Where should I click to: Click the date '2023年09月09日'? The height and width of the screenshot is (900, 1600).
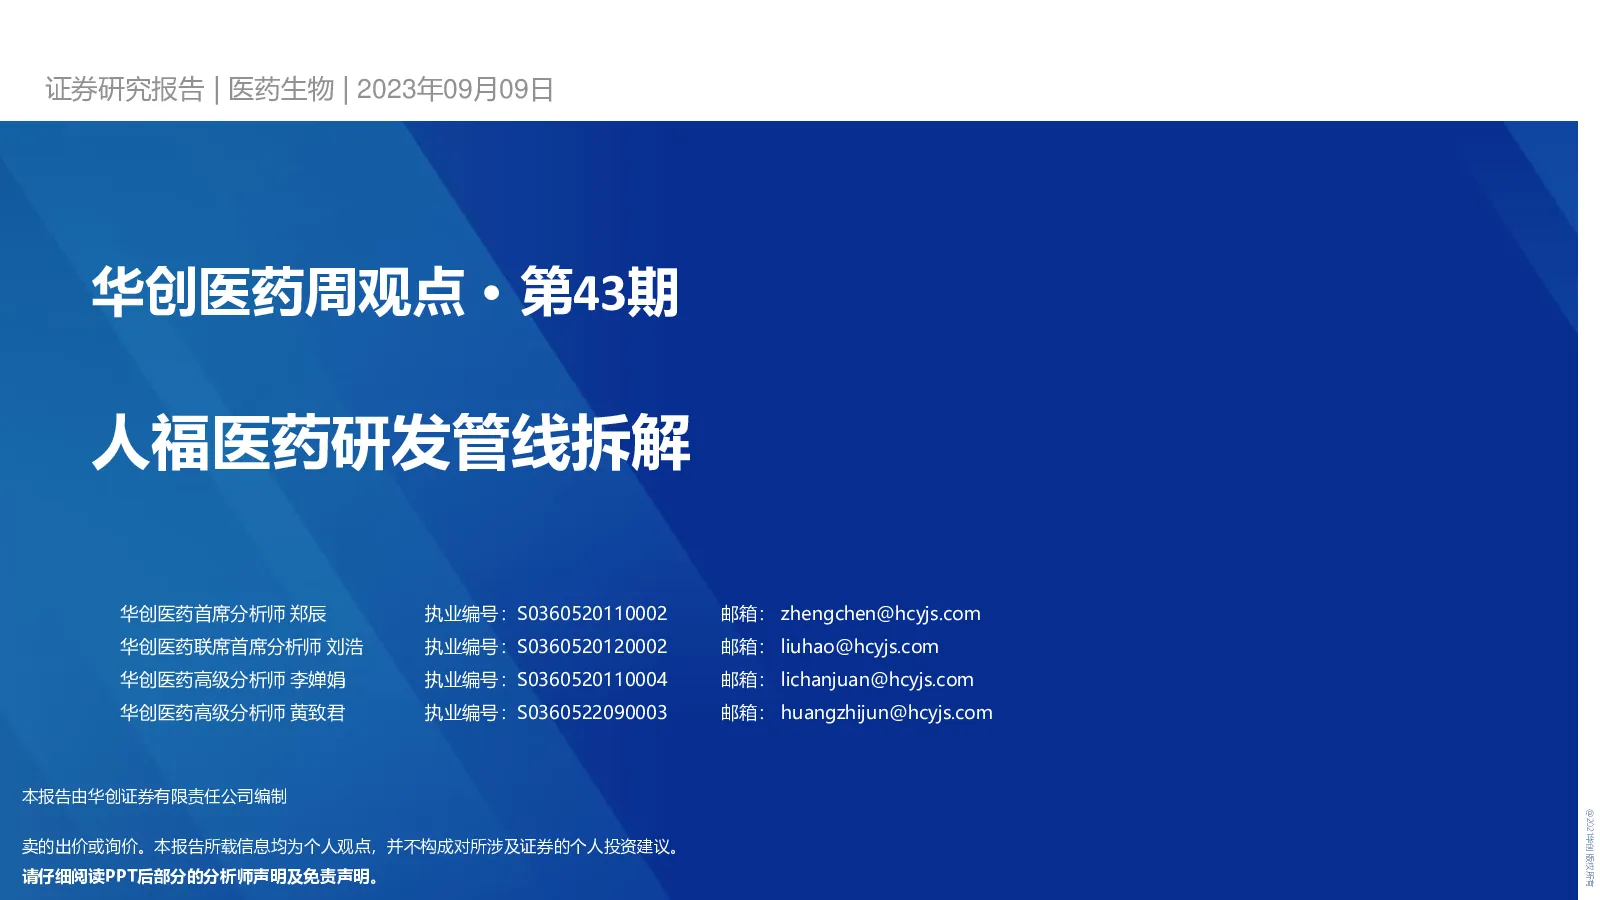pyautogui.click(x=455, y=89)
